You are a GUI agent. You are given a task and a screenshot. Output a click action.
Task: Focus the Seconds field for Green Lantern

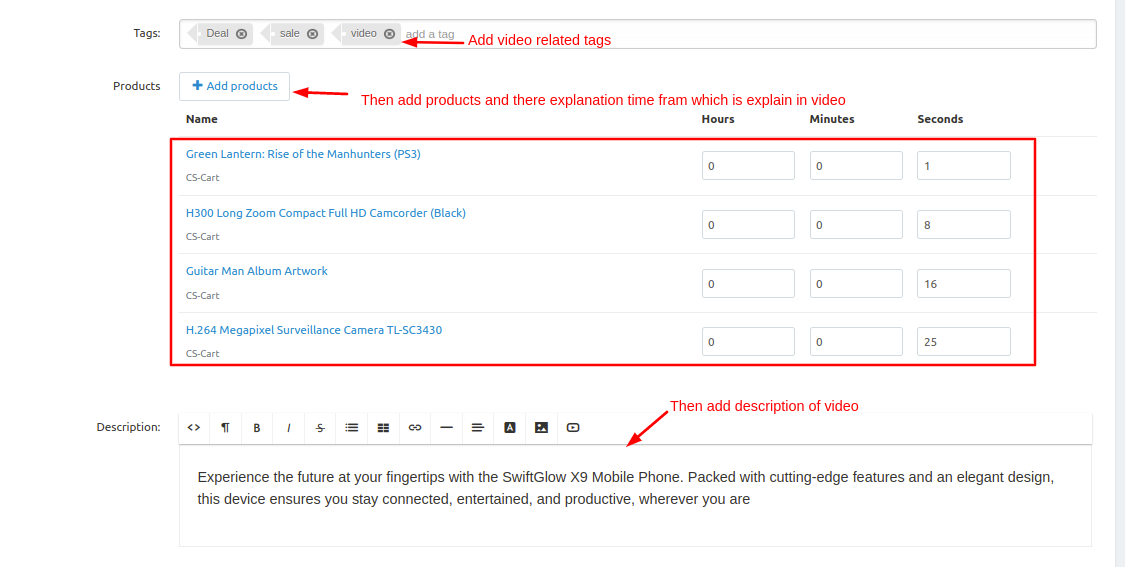(x=963, y=166)
